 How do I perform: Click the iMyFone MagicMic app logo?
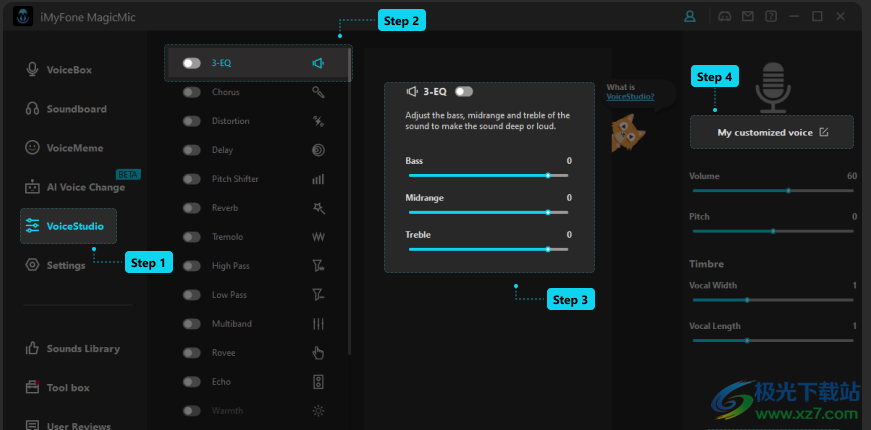23,17
